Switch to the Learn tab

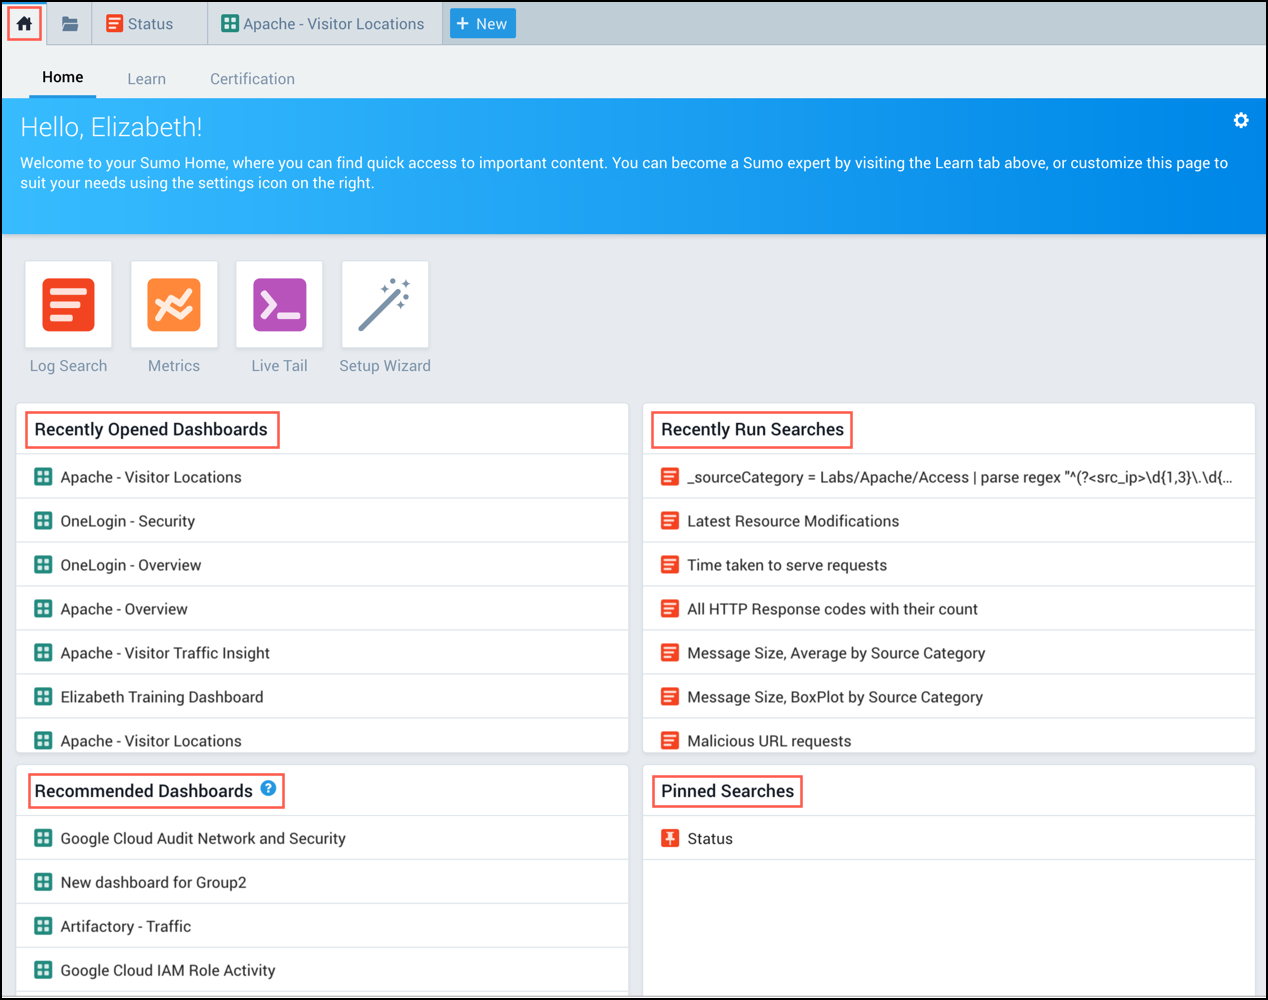click(146, 79)
